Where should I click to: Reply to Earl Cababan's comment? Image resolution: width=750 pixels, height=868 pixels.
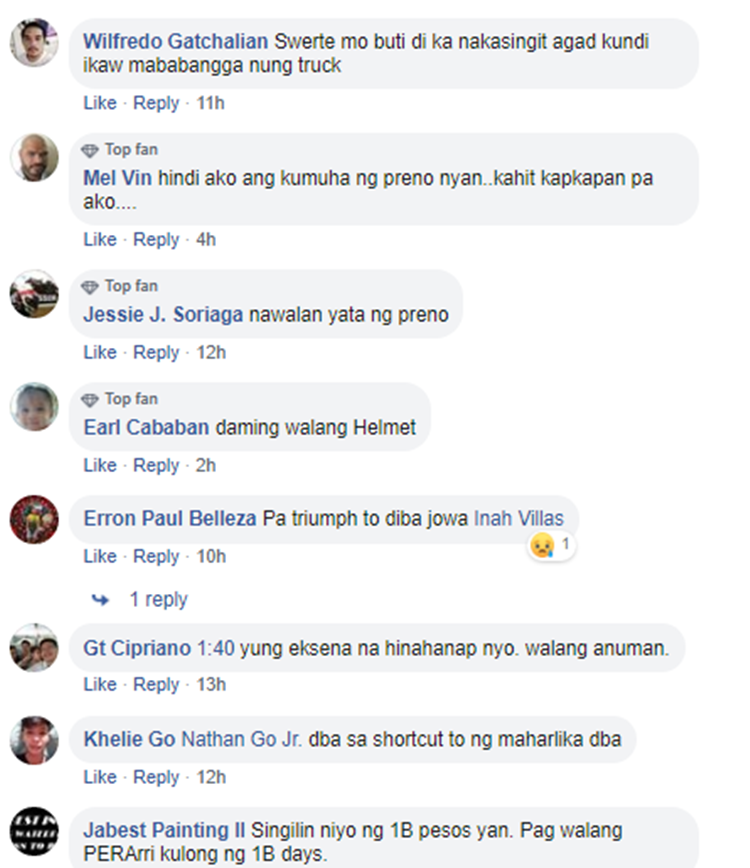tap(156, 466)
